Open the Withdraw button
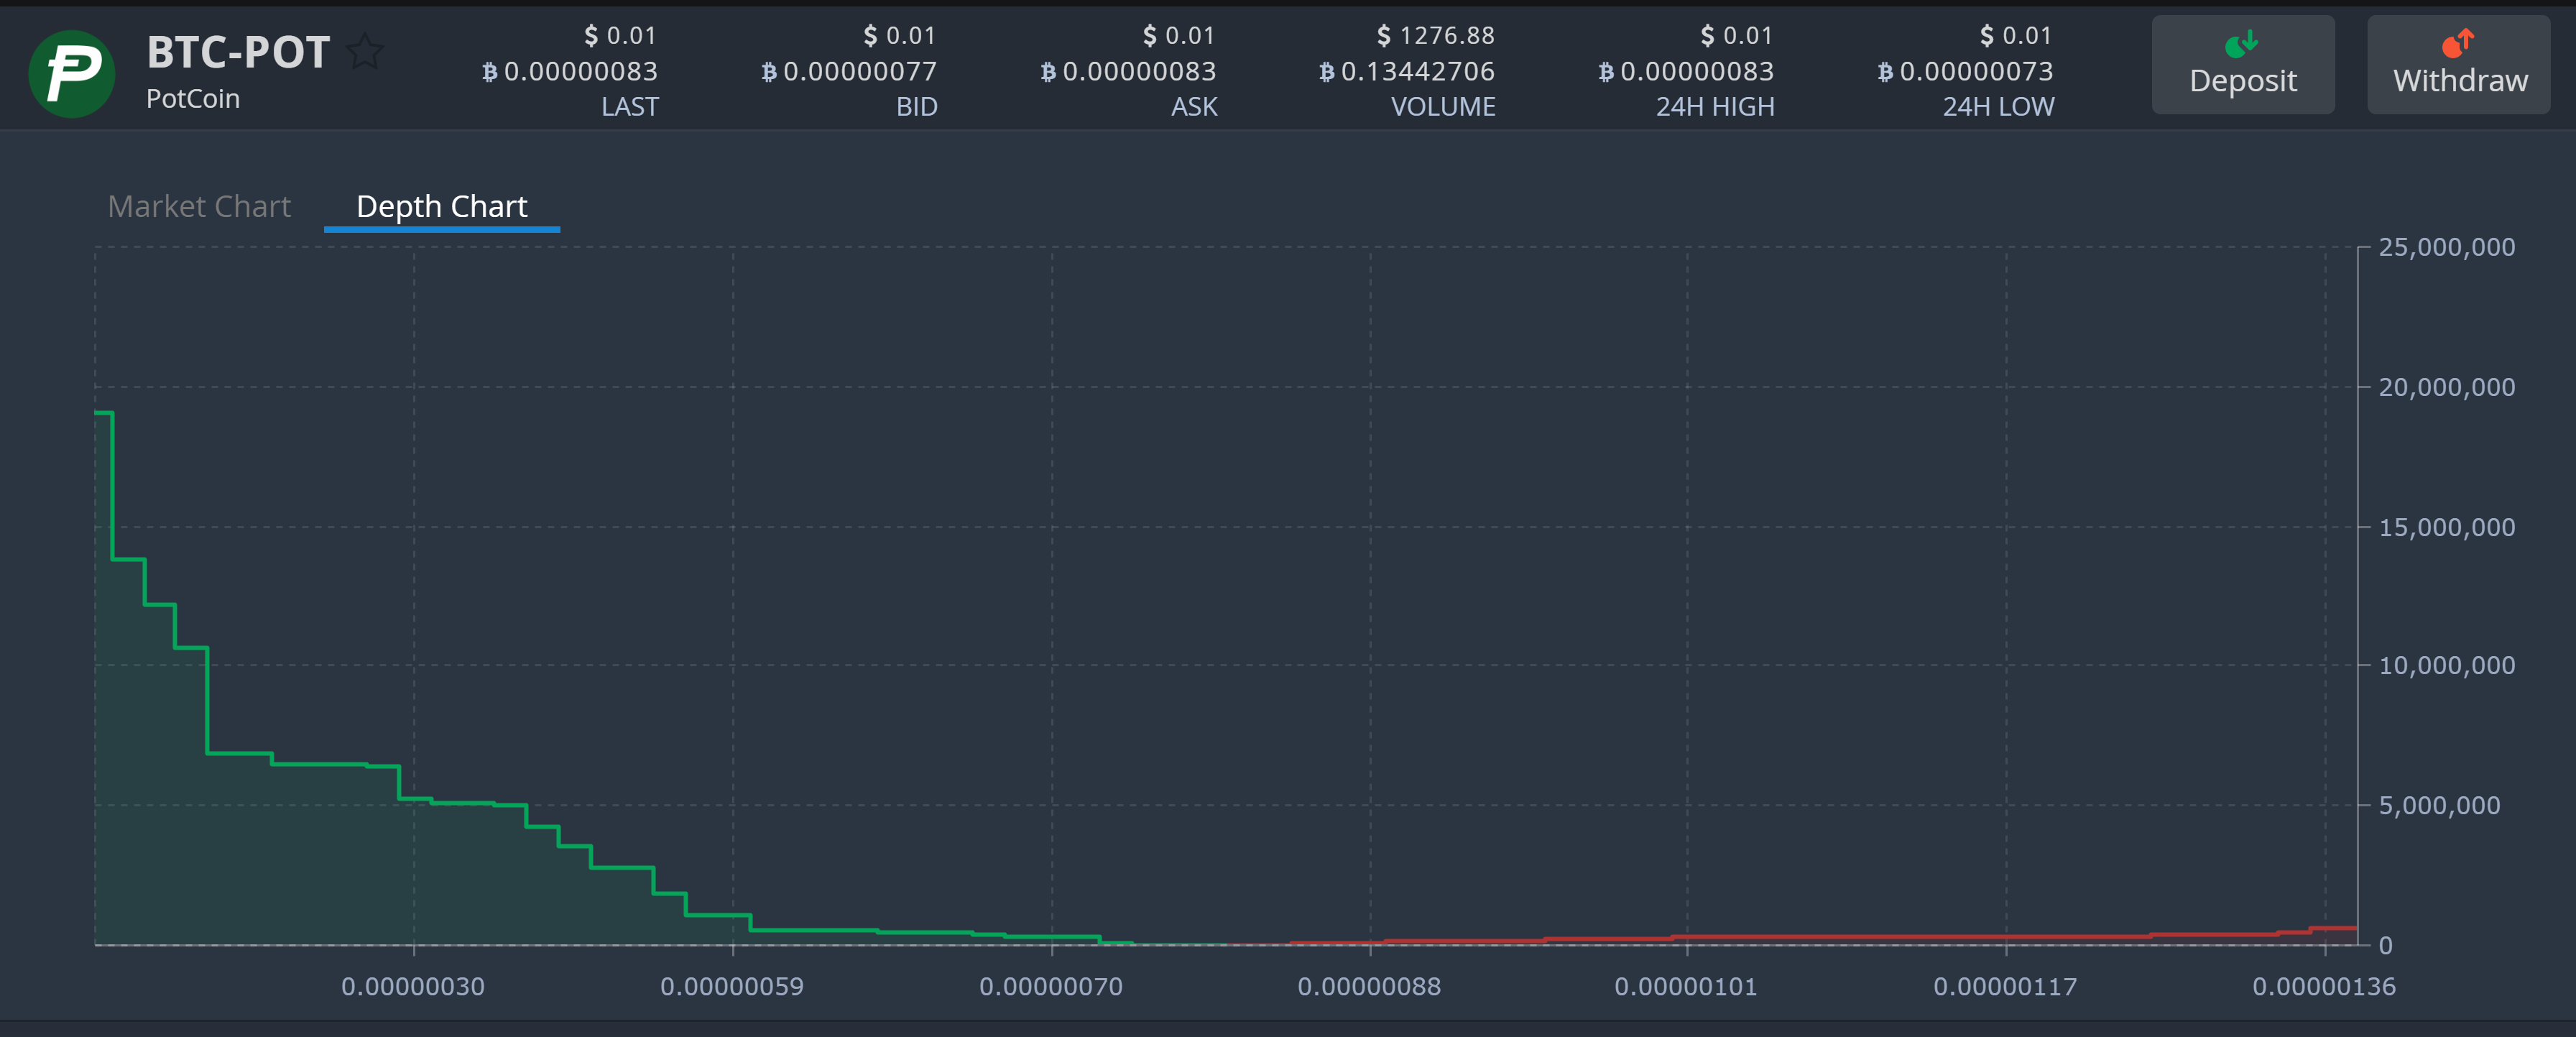Viewport: 2576px width, 1037px height. click(x=2458, y=64)
